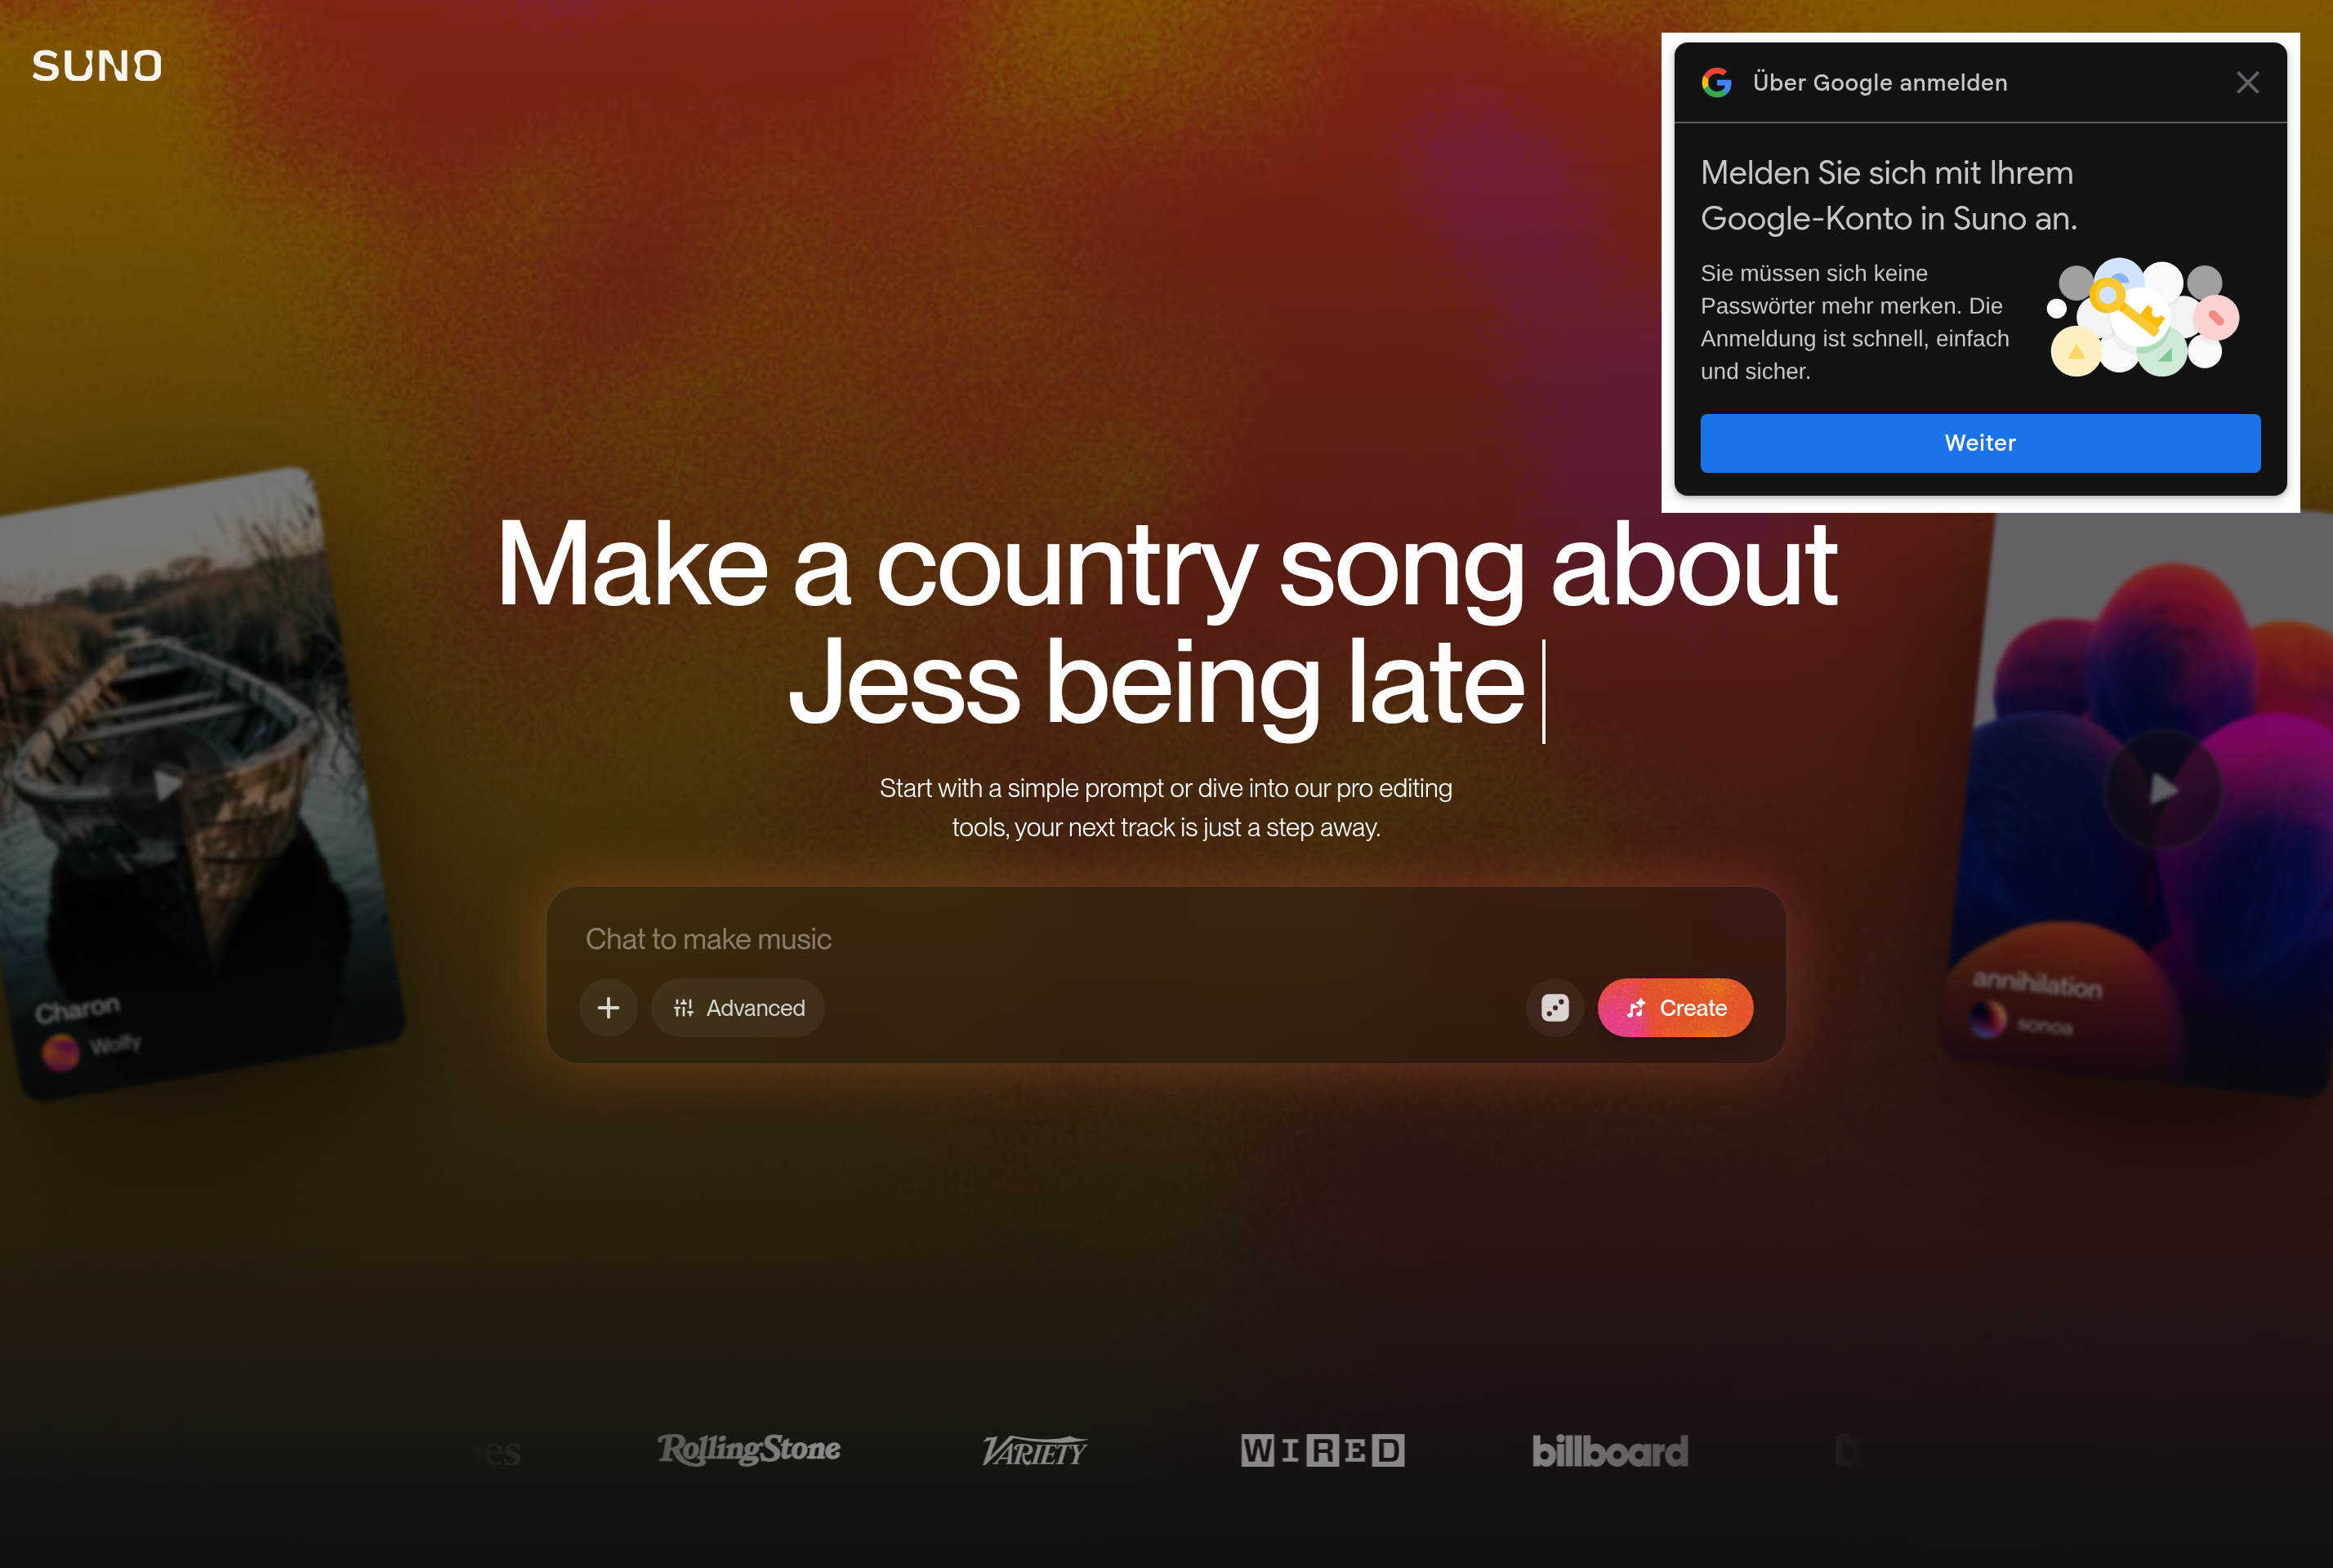Screen dimensions: 2333x1568
Task: Click into the Chat to make music field
Action: 1165,939
